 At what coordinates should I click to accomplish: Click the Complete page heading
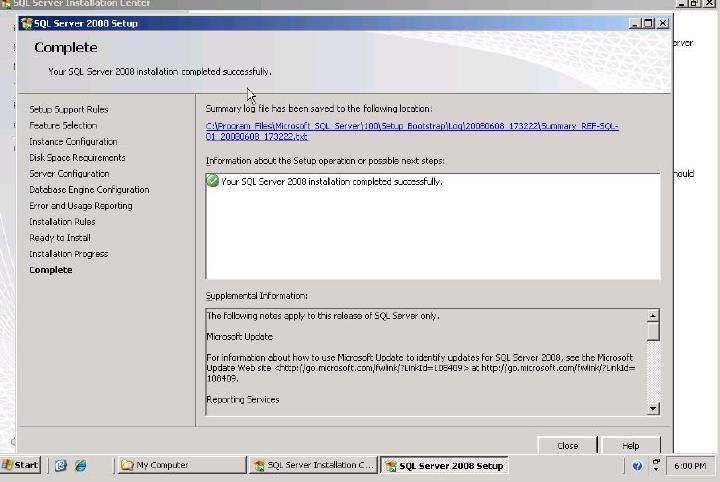tap(66, 47)
